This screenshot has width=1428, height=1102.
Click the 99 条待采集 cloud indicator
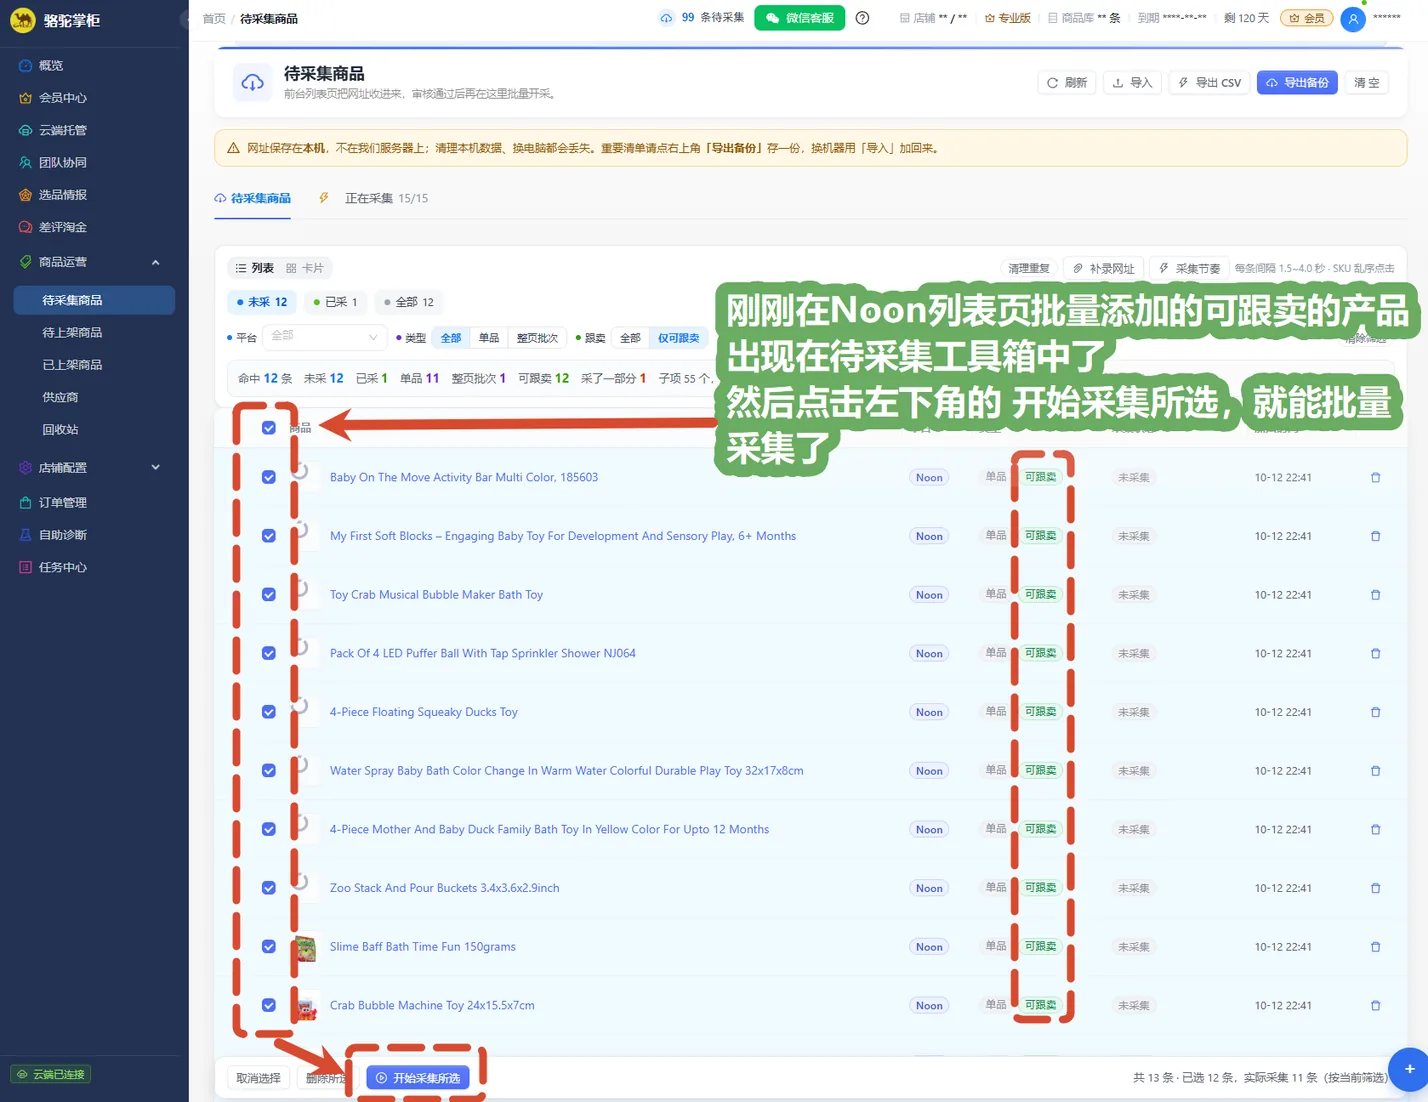coord(701,18)
